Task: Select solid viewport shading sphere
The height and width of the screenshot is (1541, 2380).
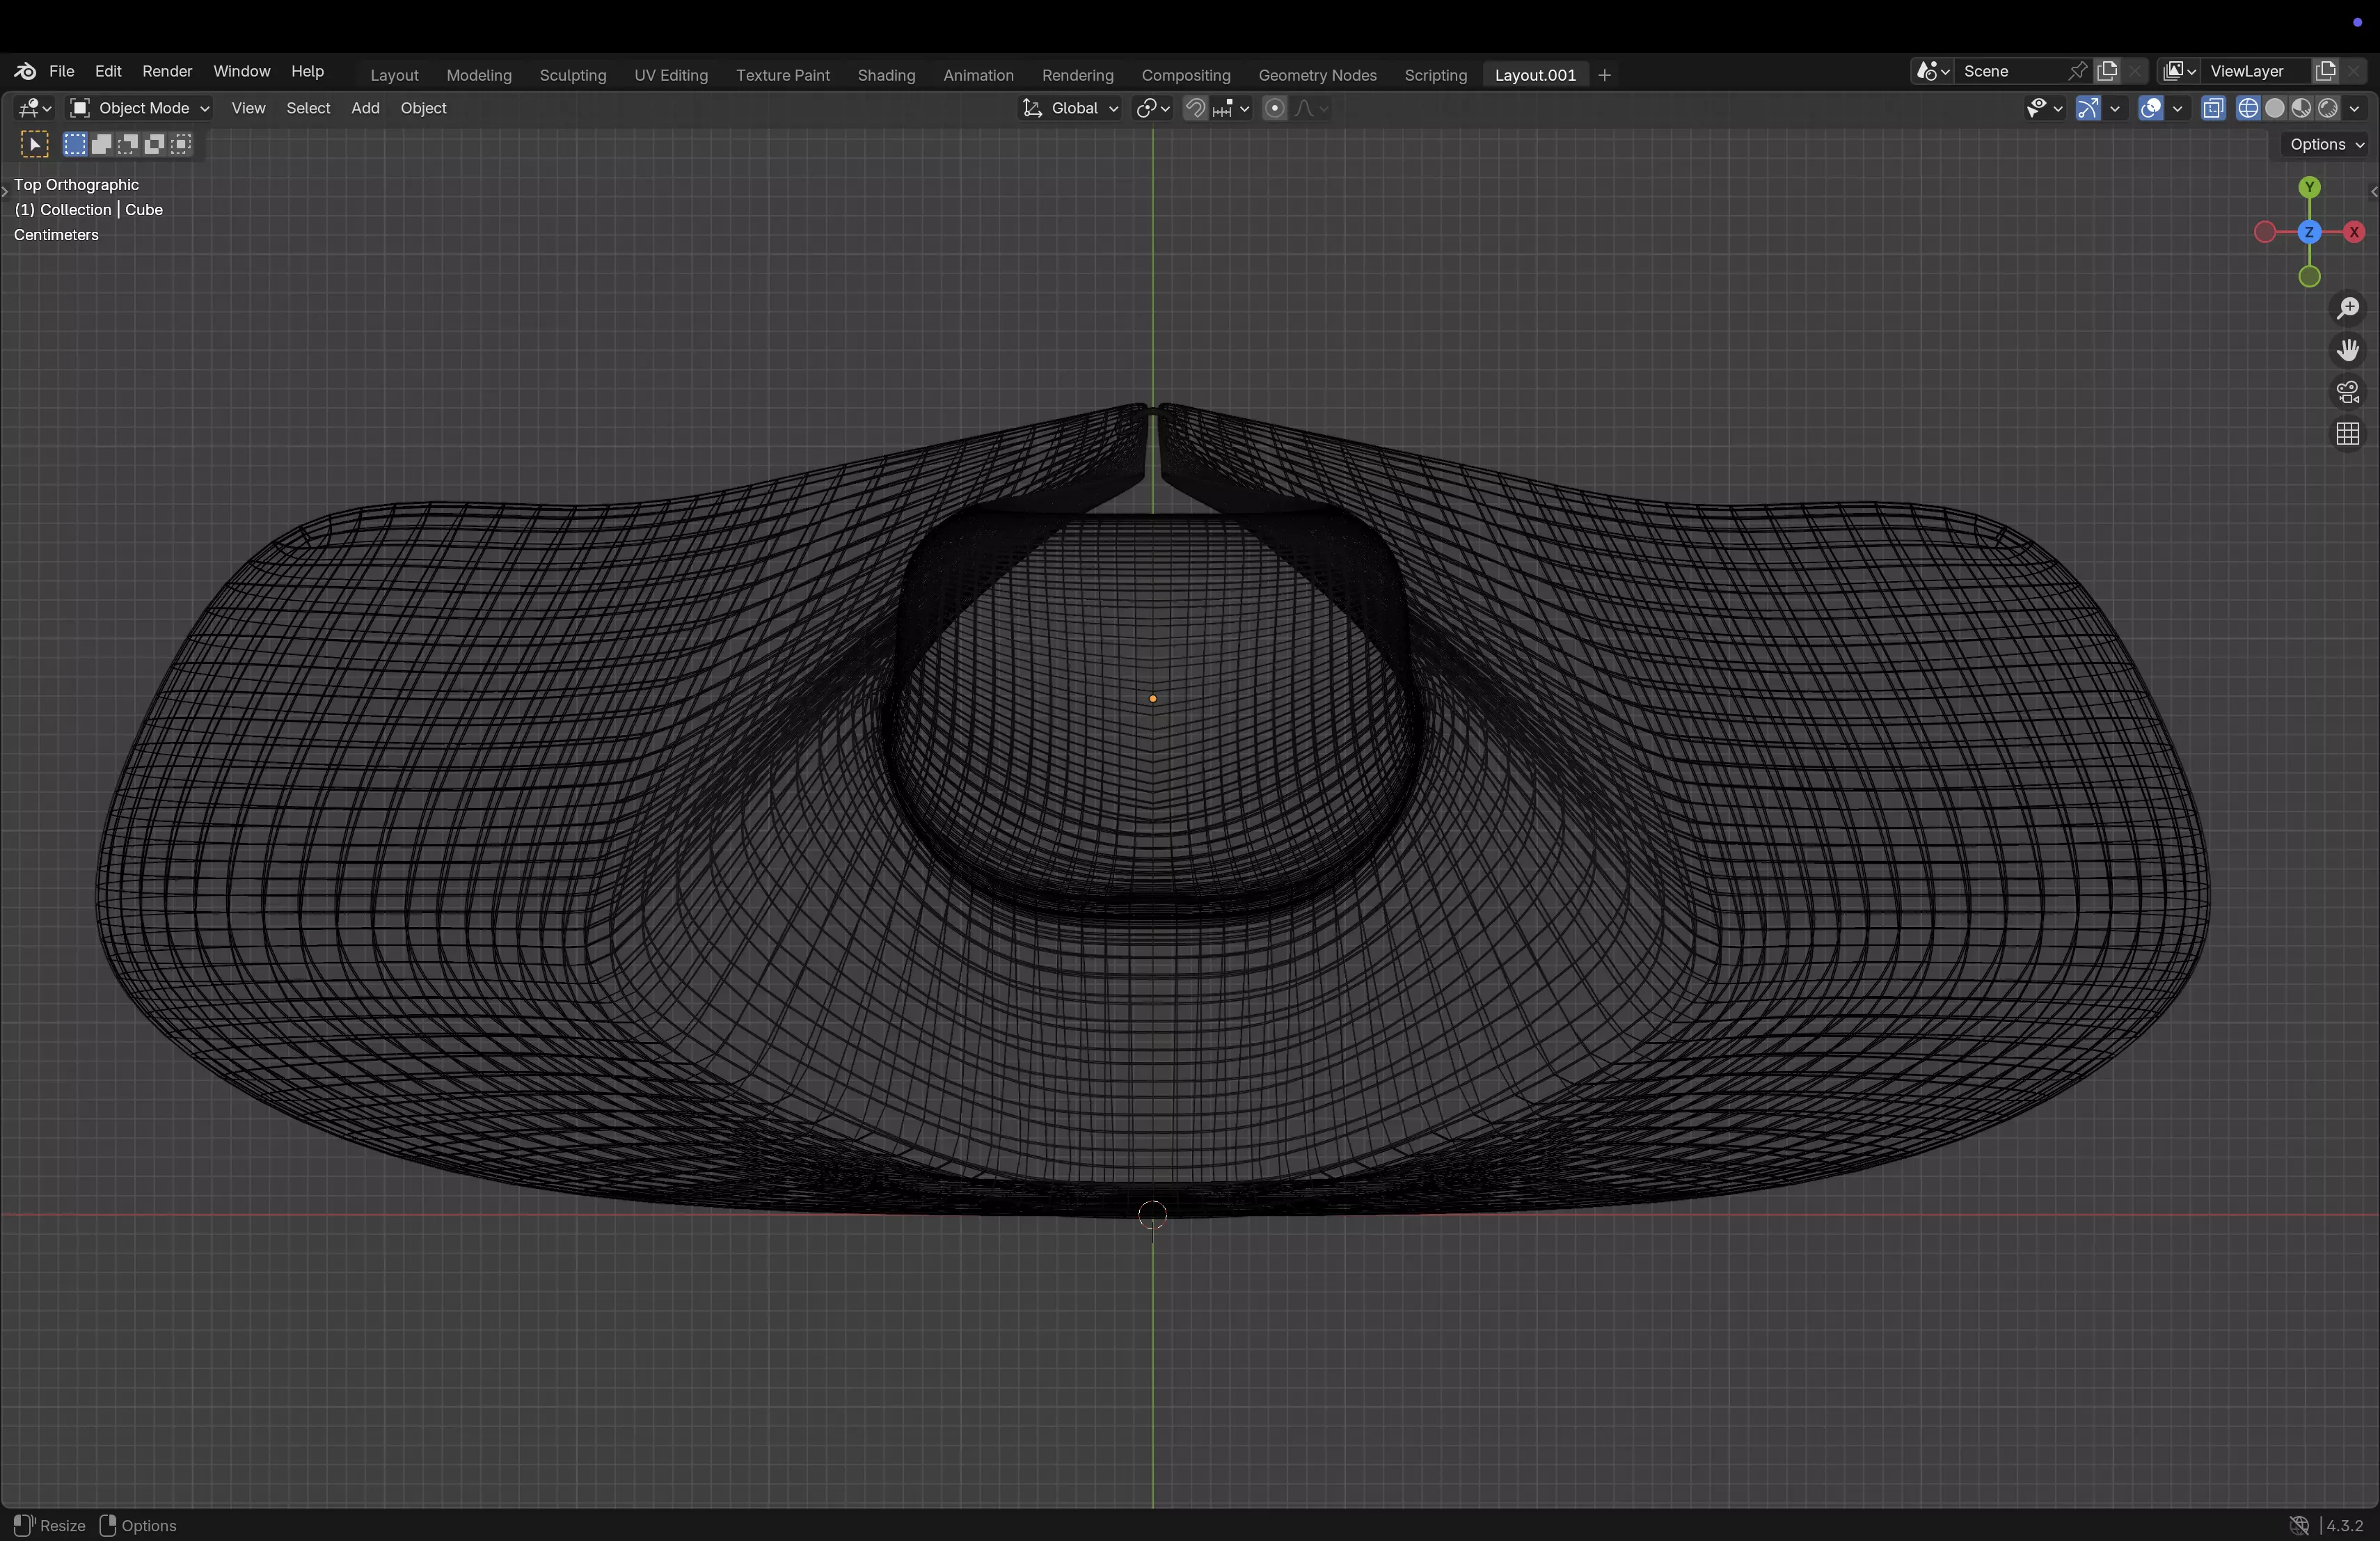Action: [x=2274, y=108]
